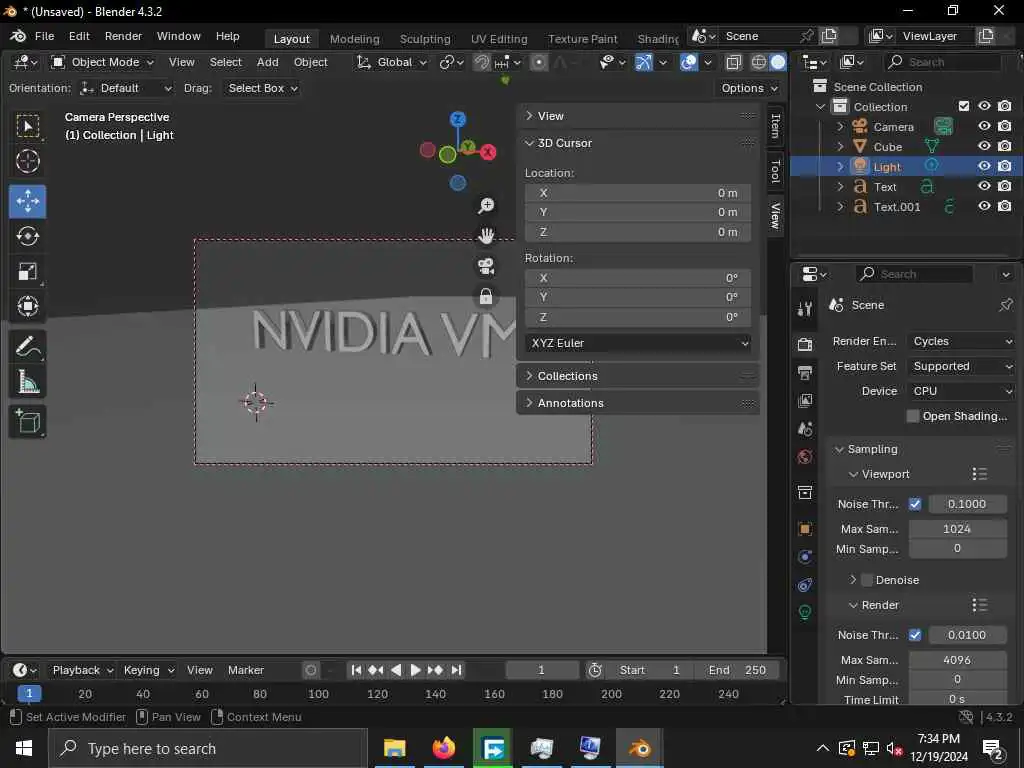Hide the Cube object in viewport
This screenshot has width=1024, height=768.
coord(984,146)
